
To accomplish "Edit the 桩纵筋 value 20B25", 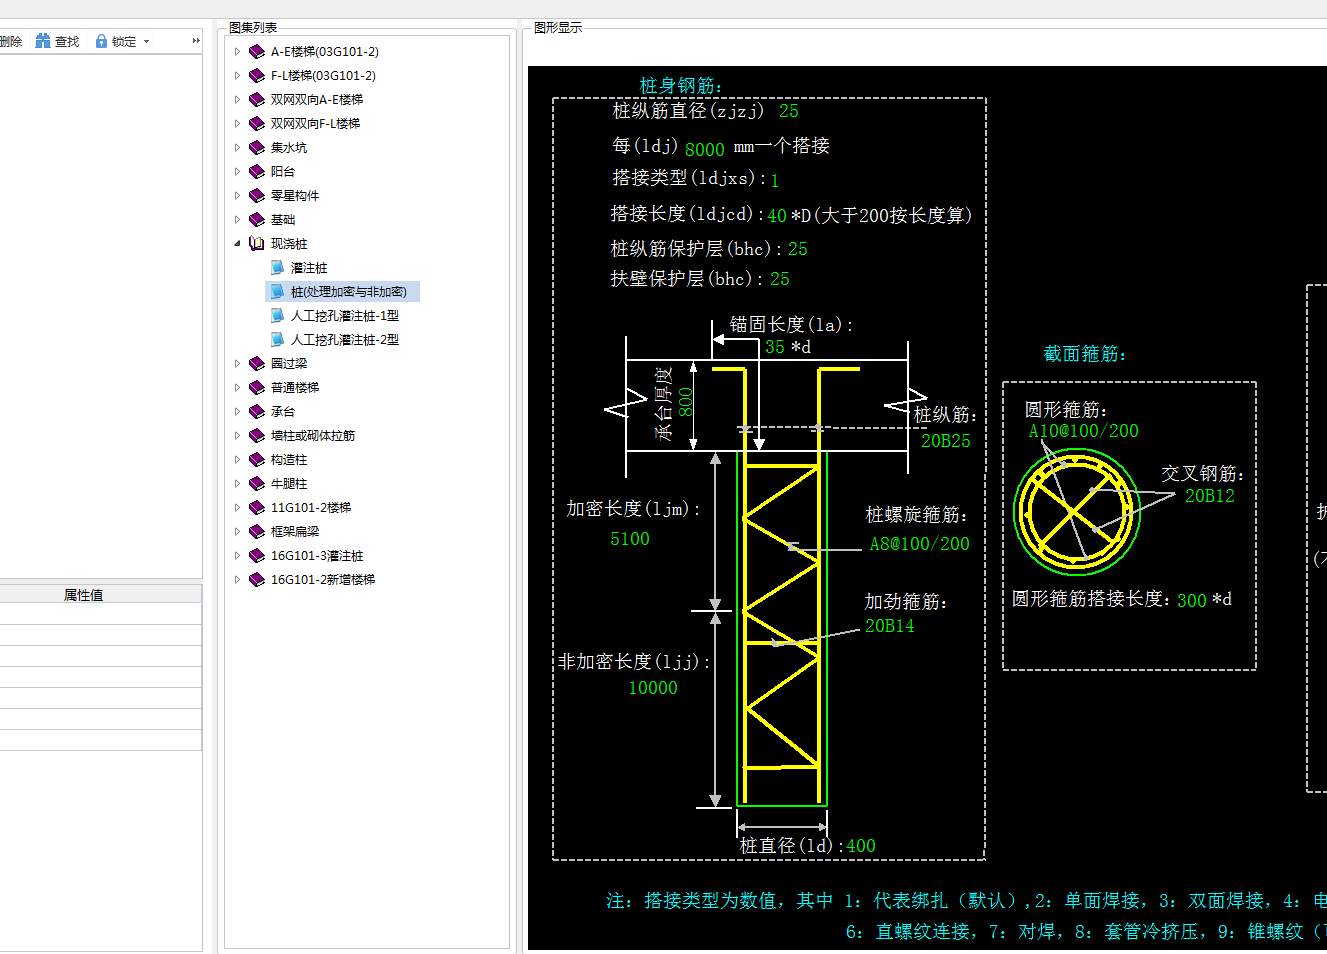I will 946,441.
